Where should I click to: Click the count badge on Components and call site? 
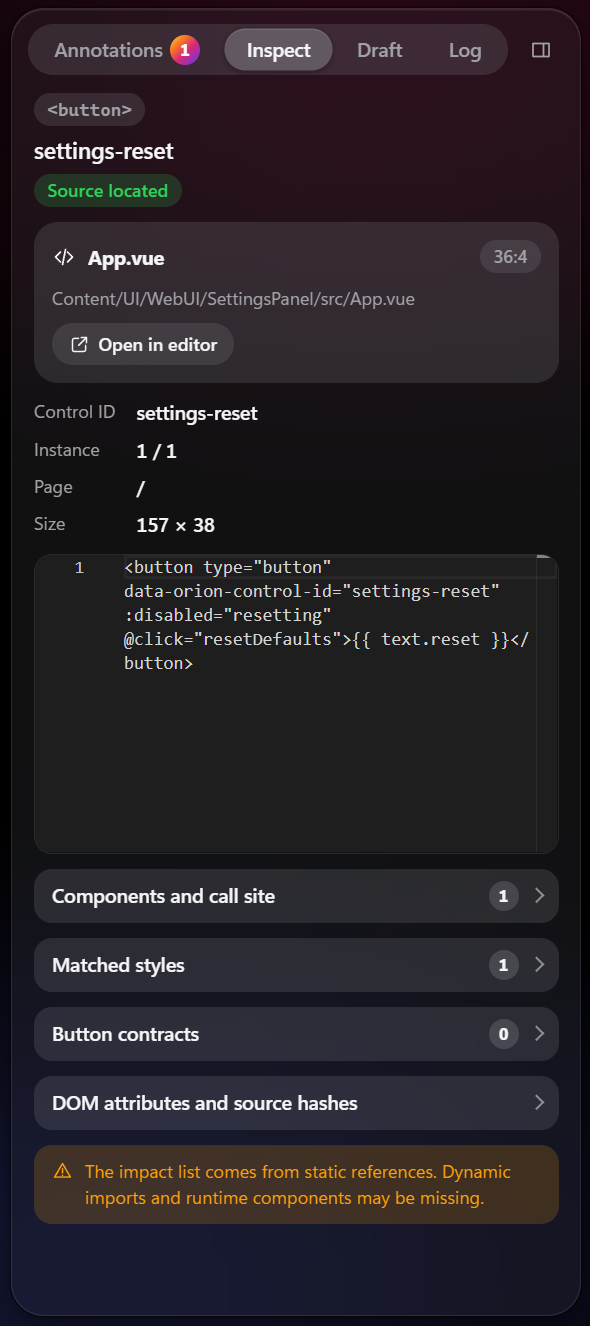coord(504,896)
